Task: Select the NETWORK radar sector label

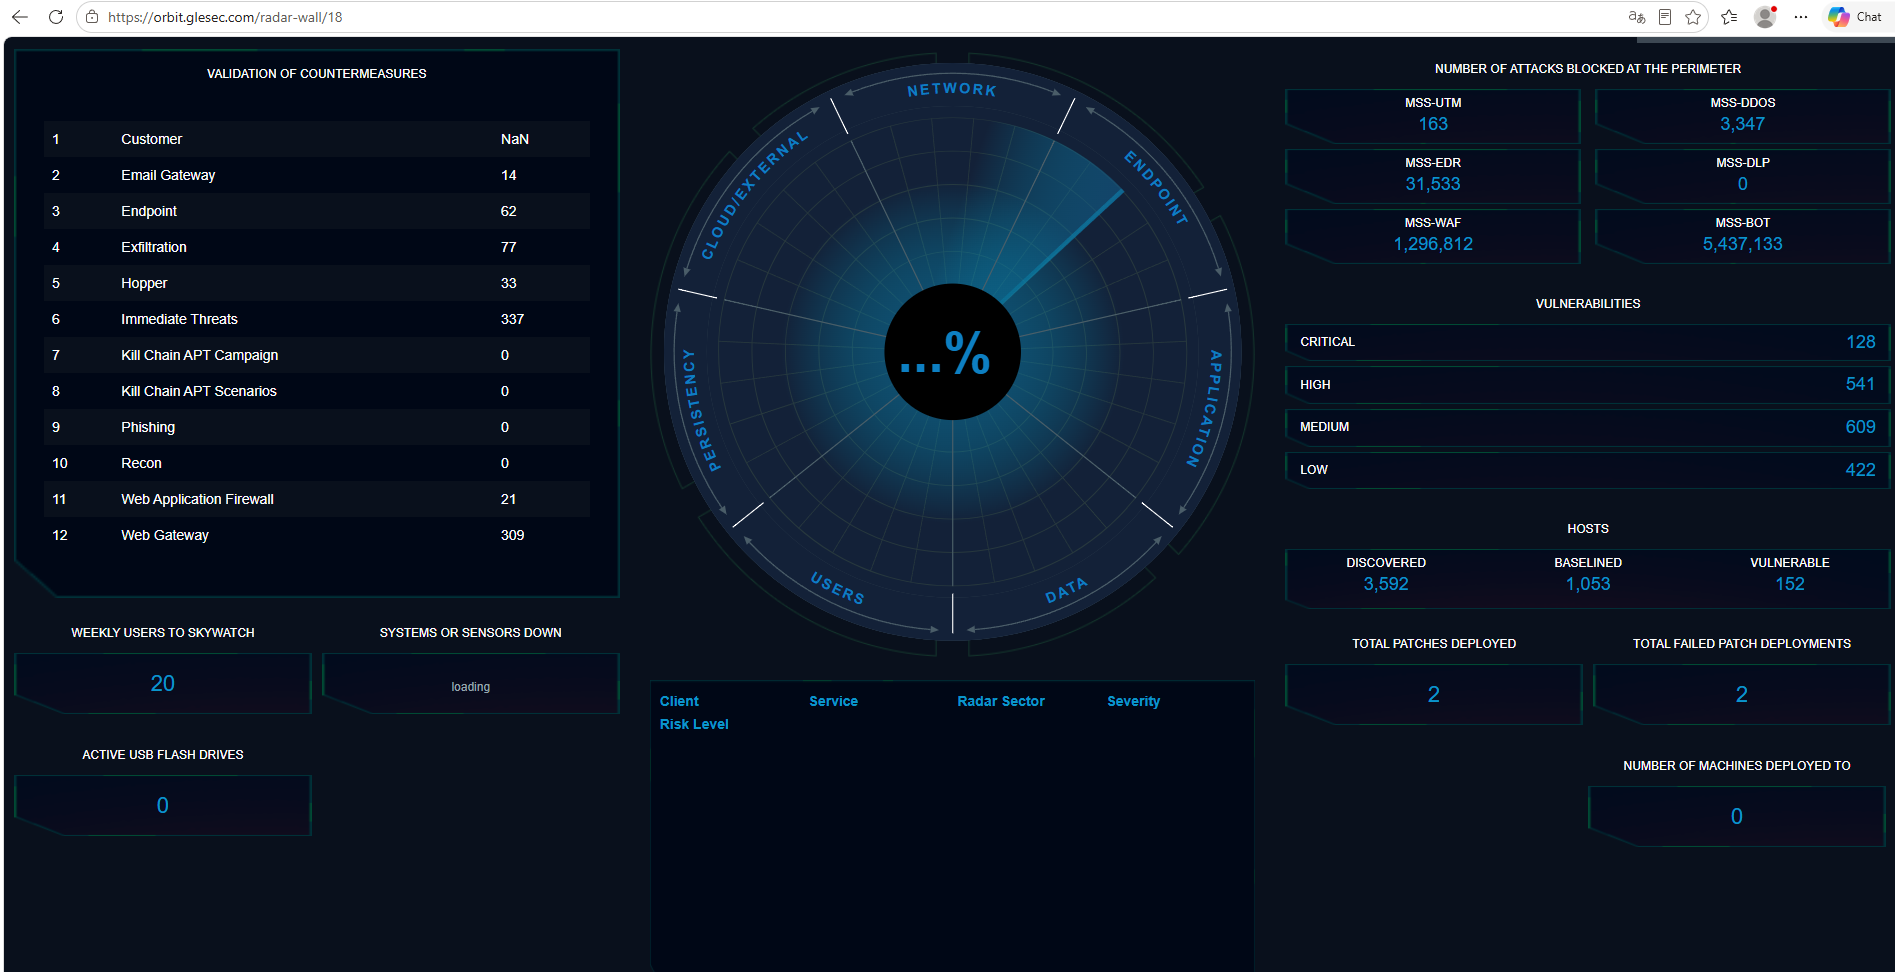Action: tap(952, 89)
